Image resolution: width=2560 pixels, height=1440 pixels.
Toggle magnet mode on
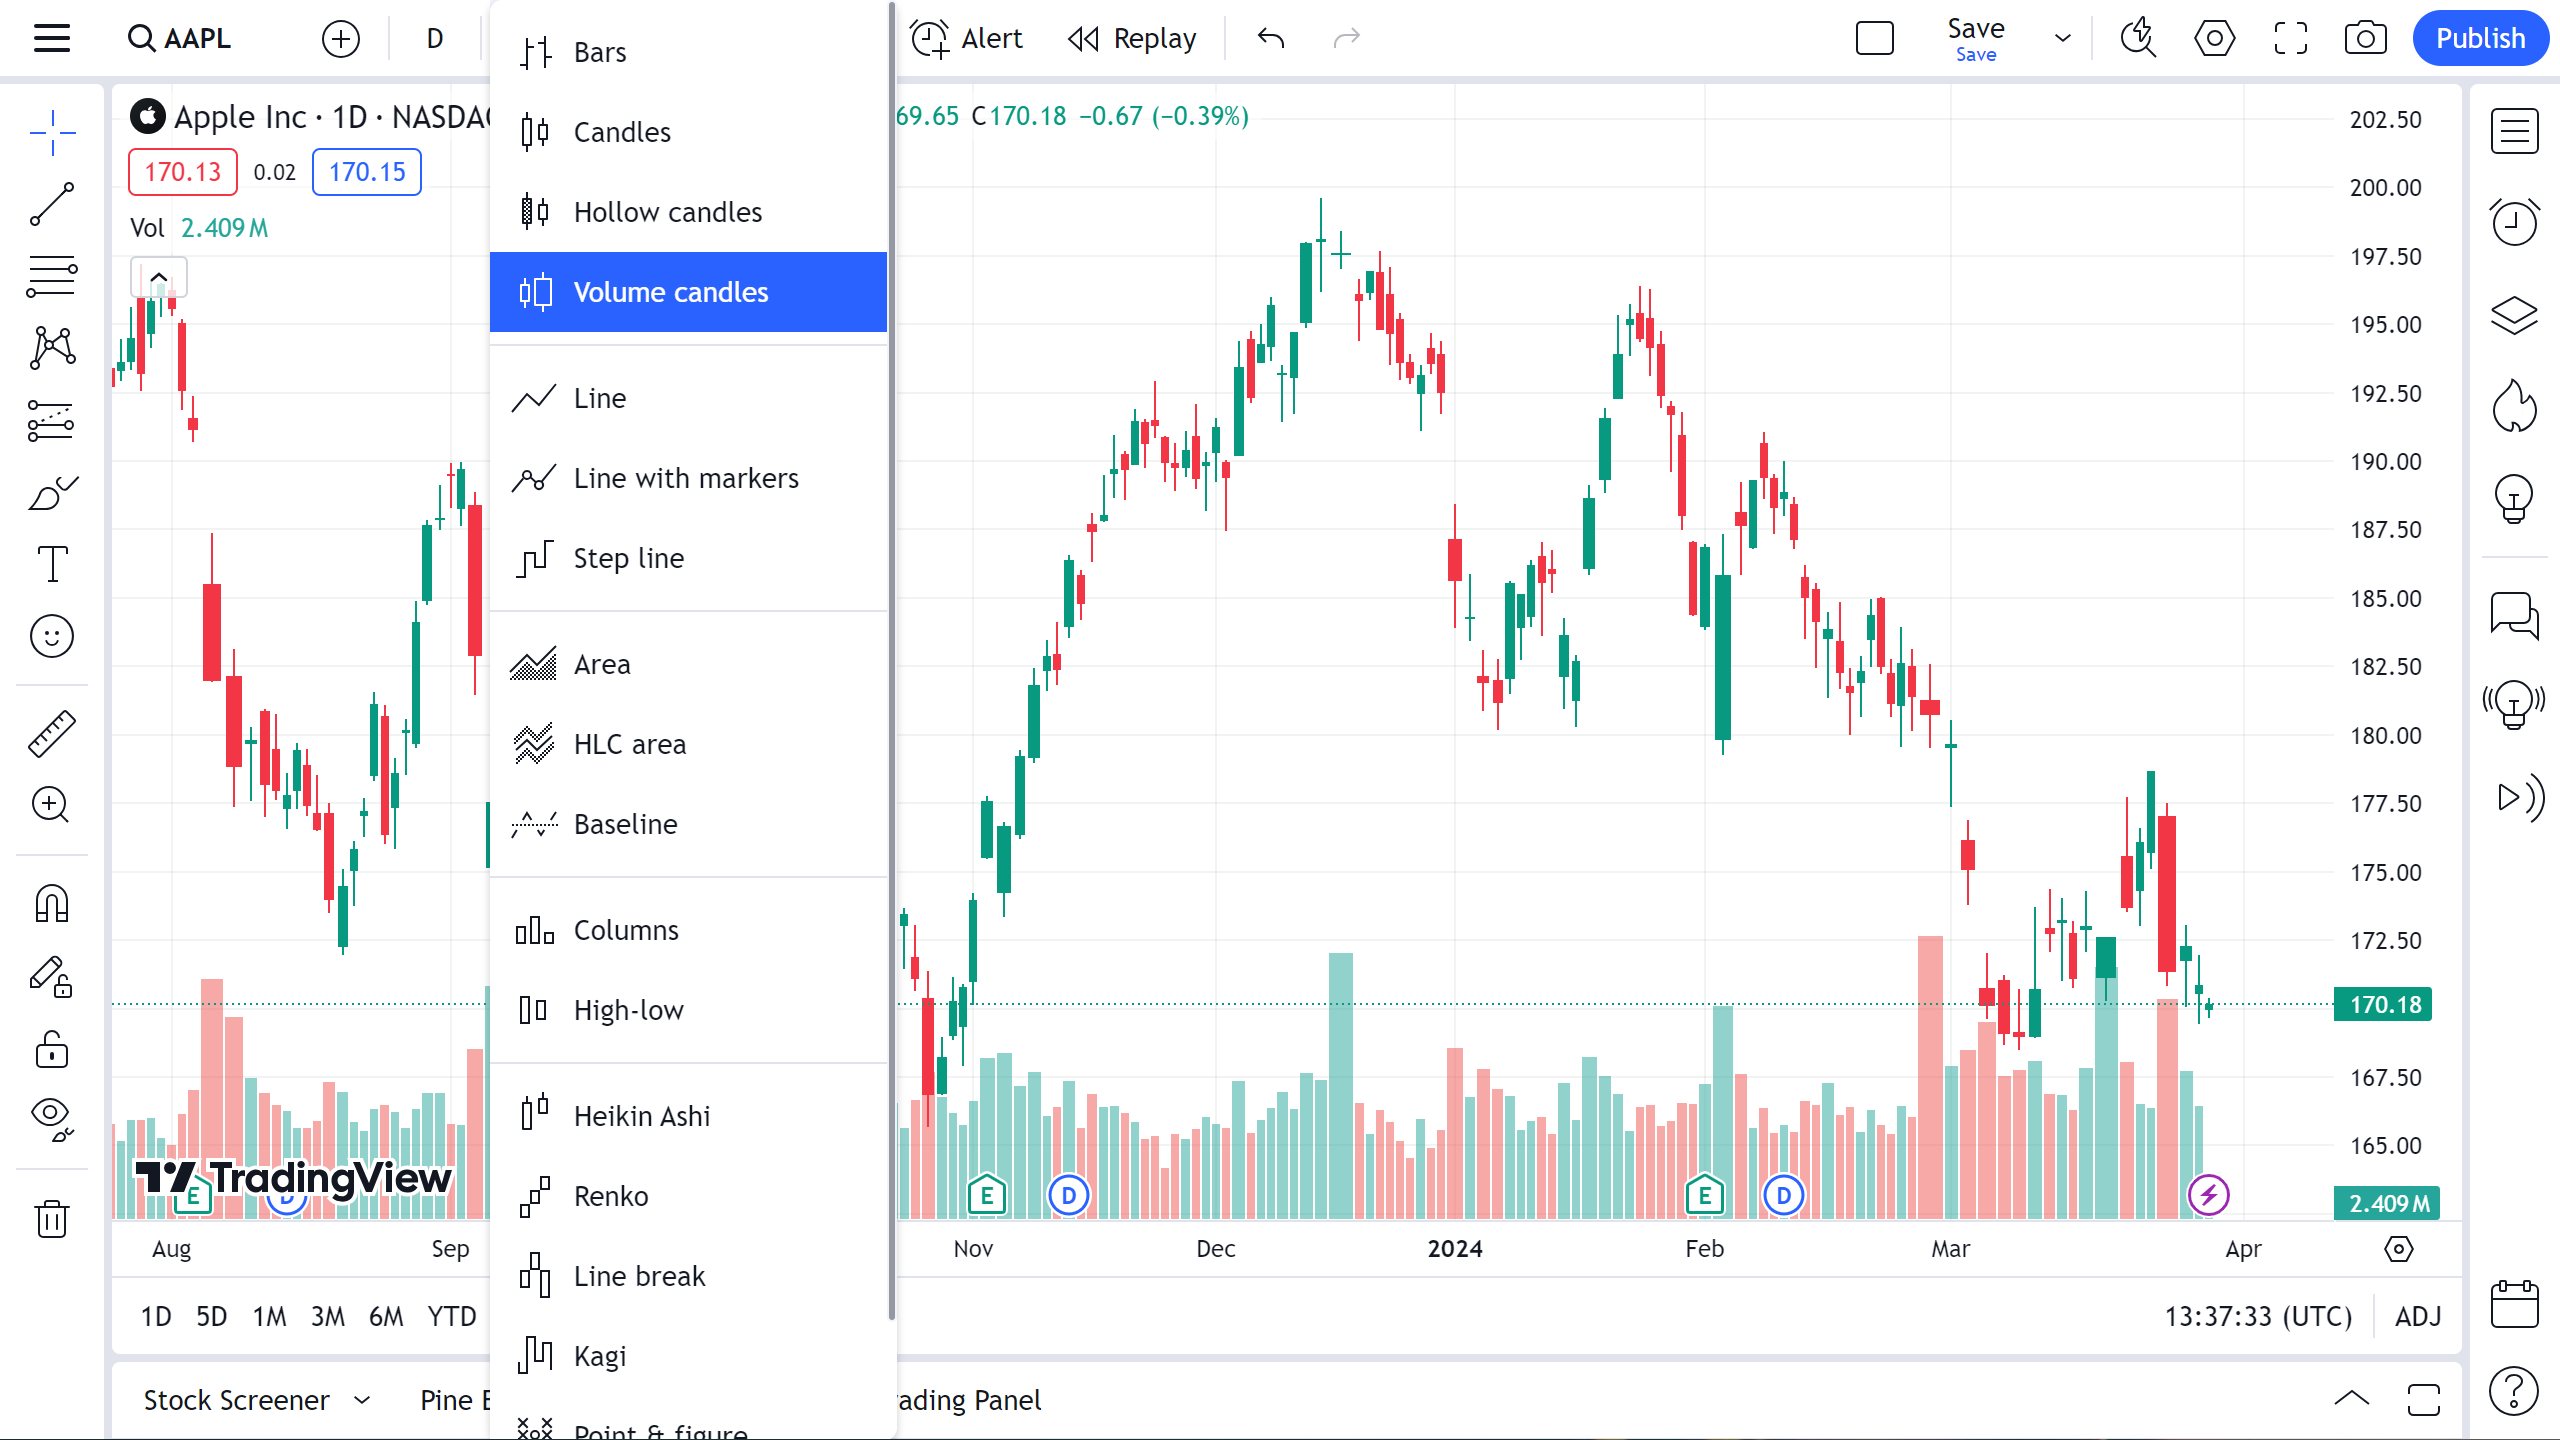click(52, 904)
